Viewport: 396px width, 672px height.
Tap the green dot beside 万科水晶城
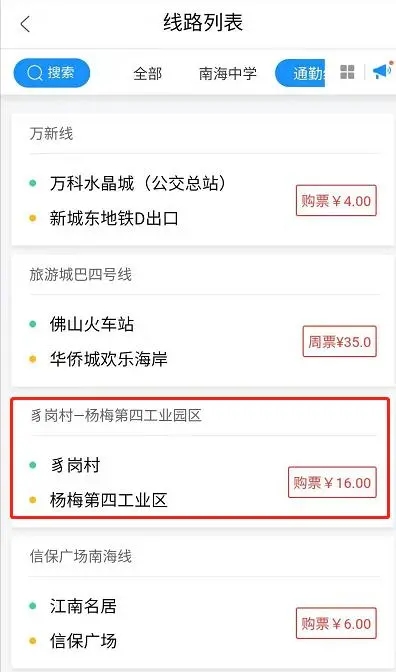point(33,183)
